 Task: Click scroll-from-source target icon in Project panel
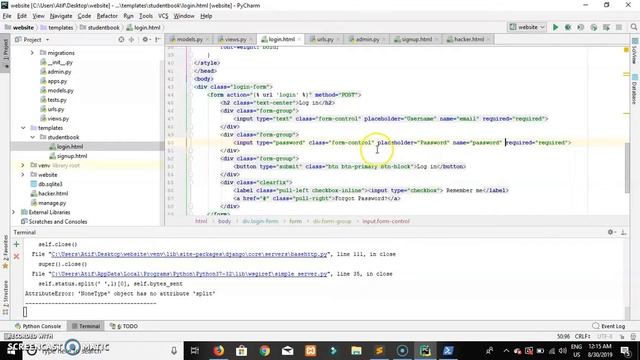121,40
